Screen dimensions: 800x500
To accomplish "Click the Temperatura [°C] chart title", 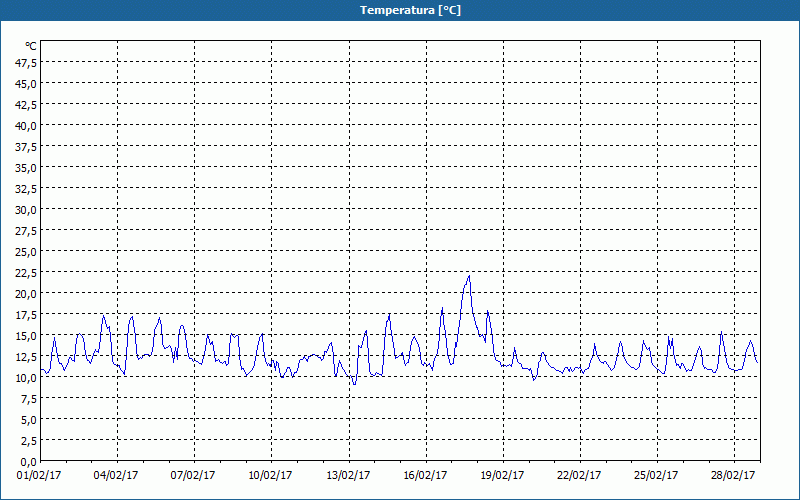I will click(x=410, y=10).
